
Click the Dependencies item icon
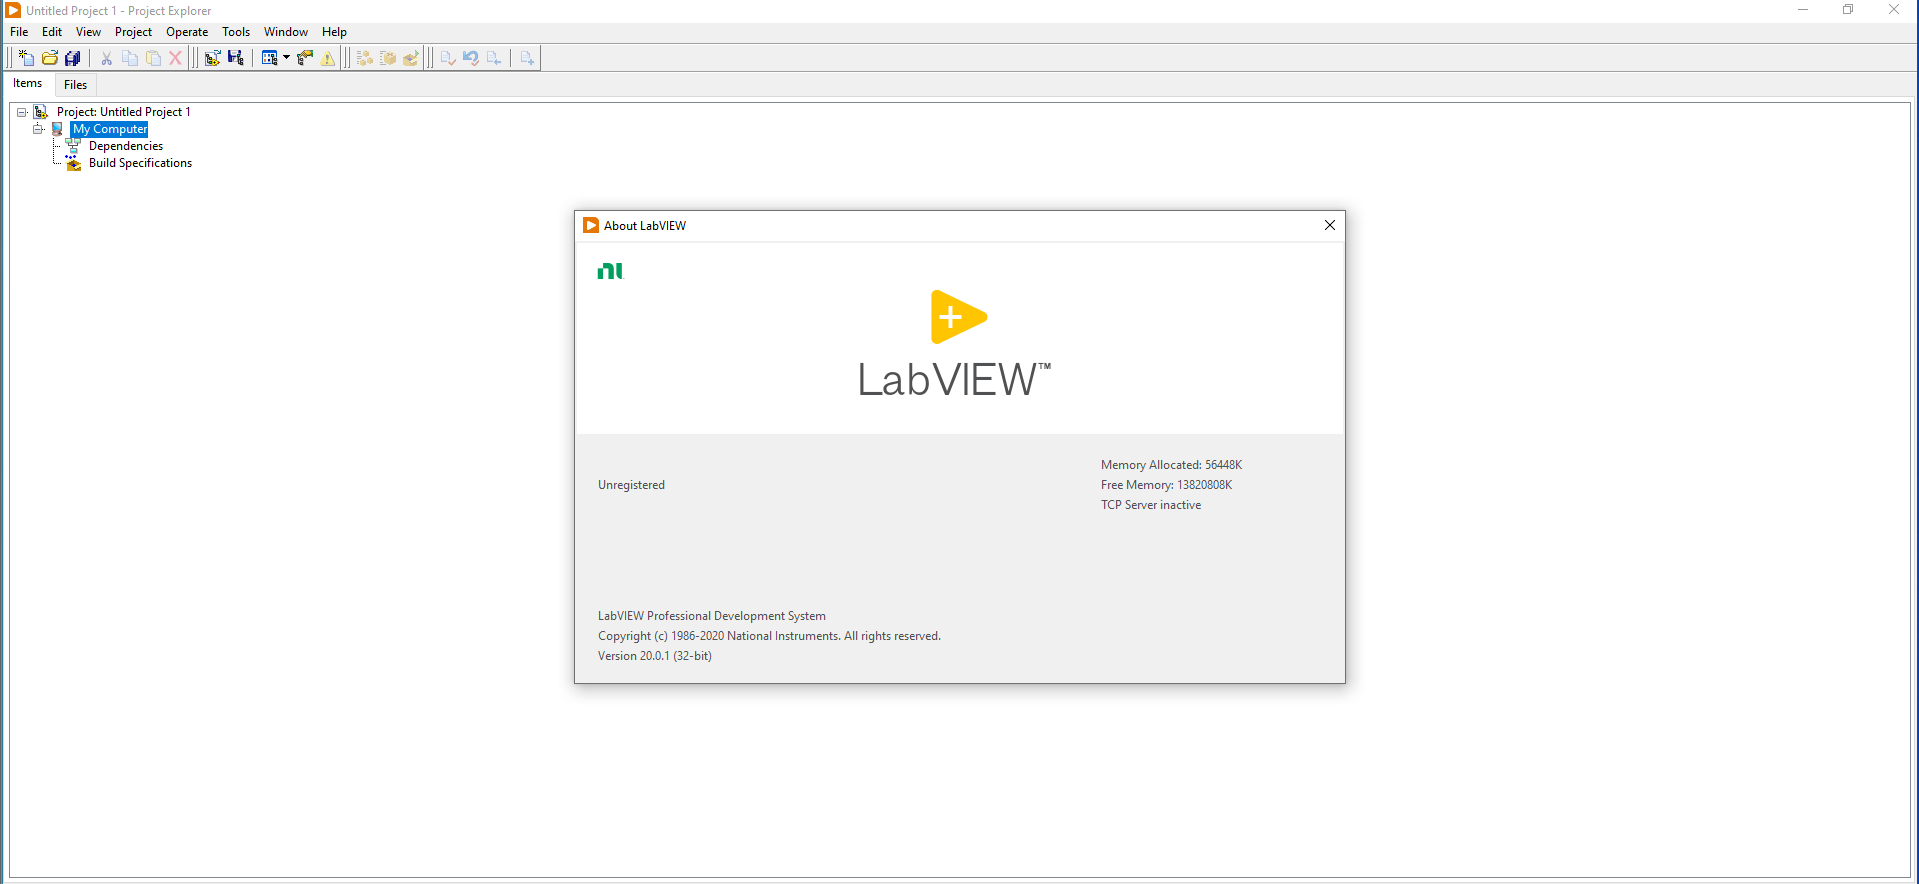tap(73, 146)
